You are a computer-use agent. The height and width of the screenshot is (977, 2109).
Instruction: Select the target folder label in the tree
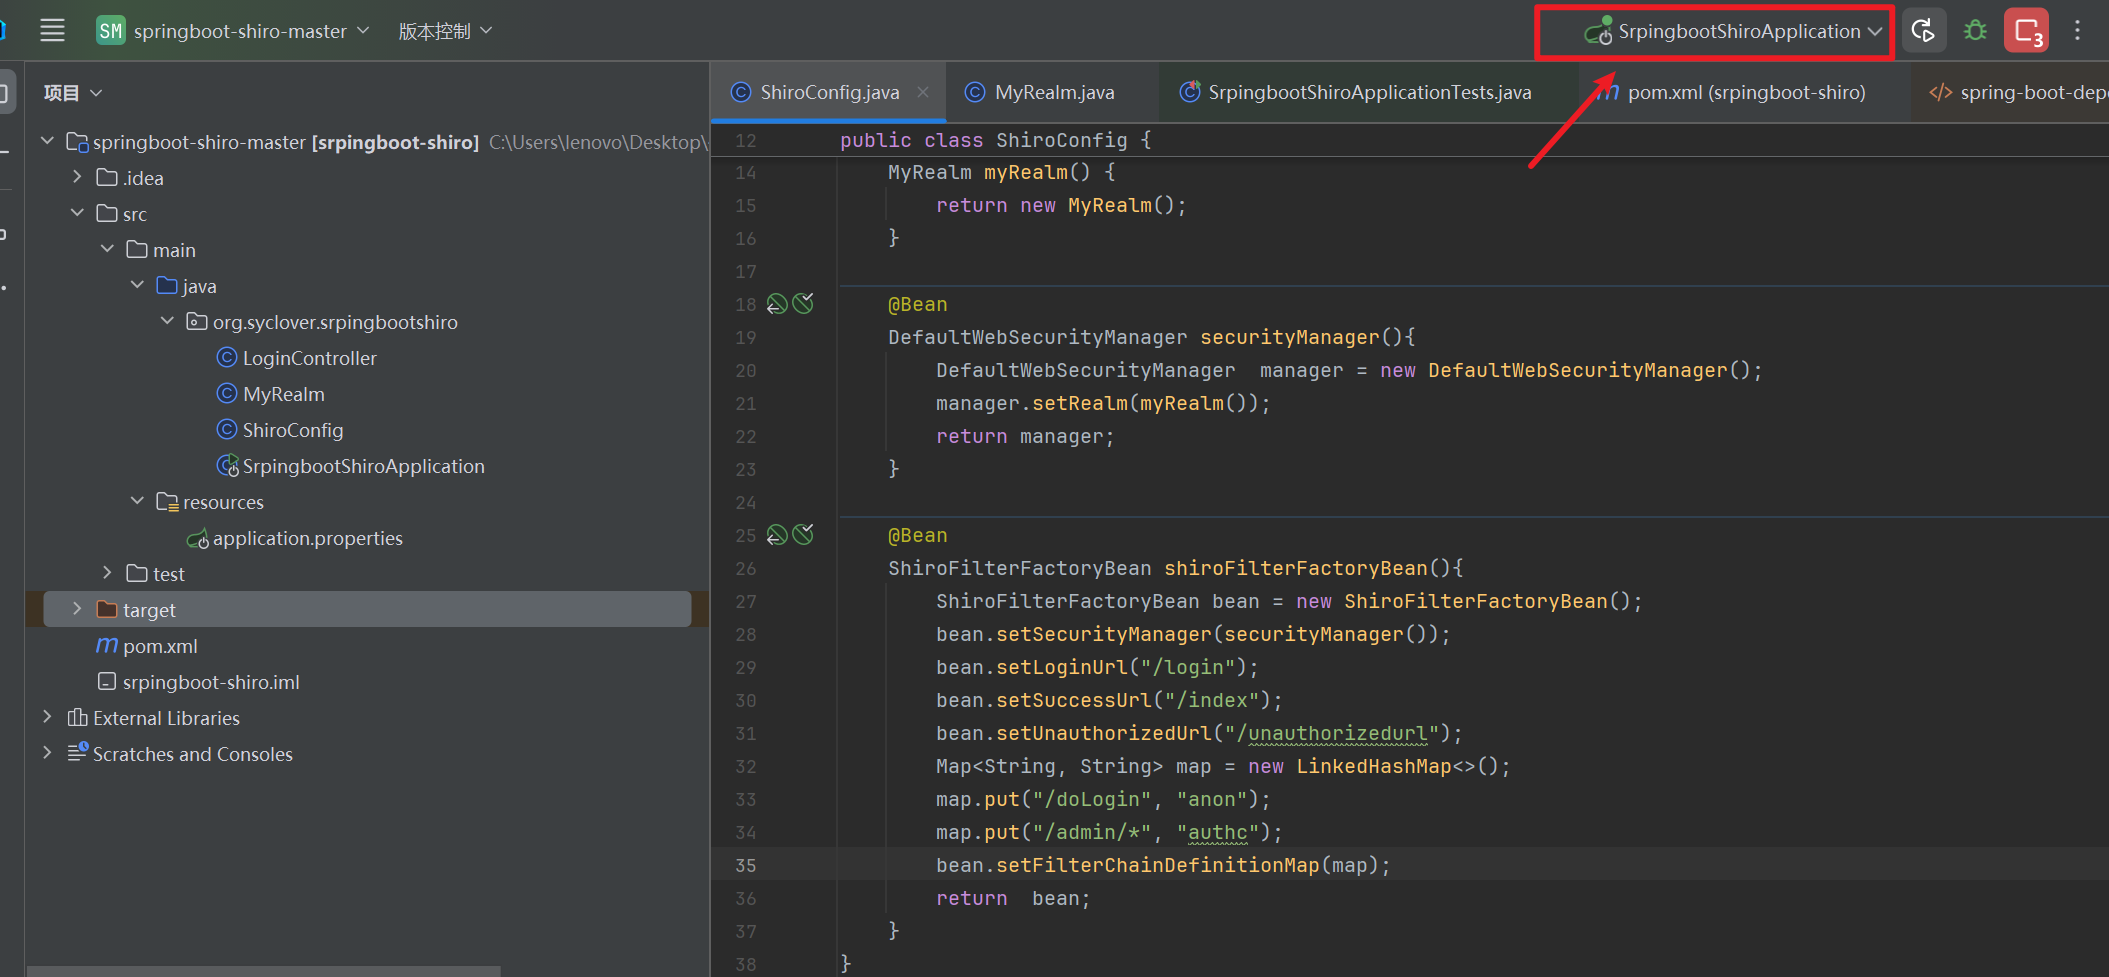click(149, 610)
